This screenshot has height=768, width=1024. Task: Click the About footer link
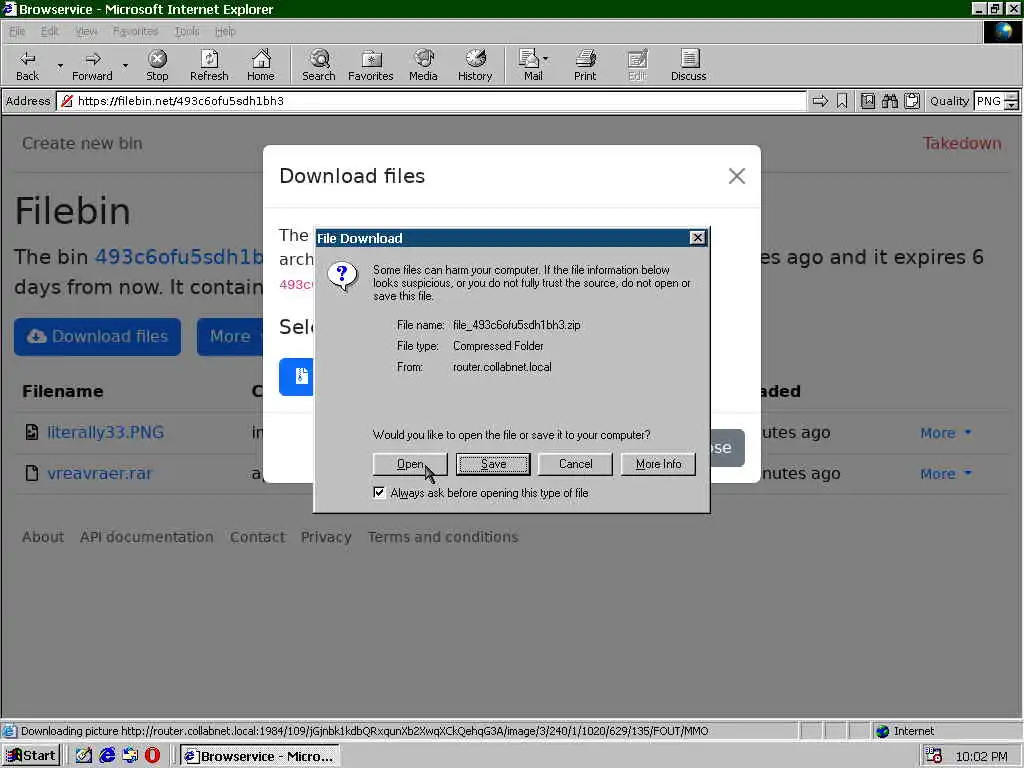[x=43, y=537]
